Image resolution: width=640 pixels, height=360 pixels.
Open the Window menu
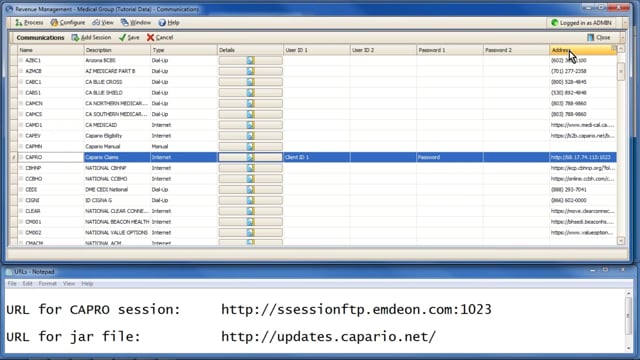point(136,23)
